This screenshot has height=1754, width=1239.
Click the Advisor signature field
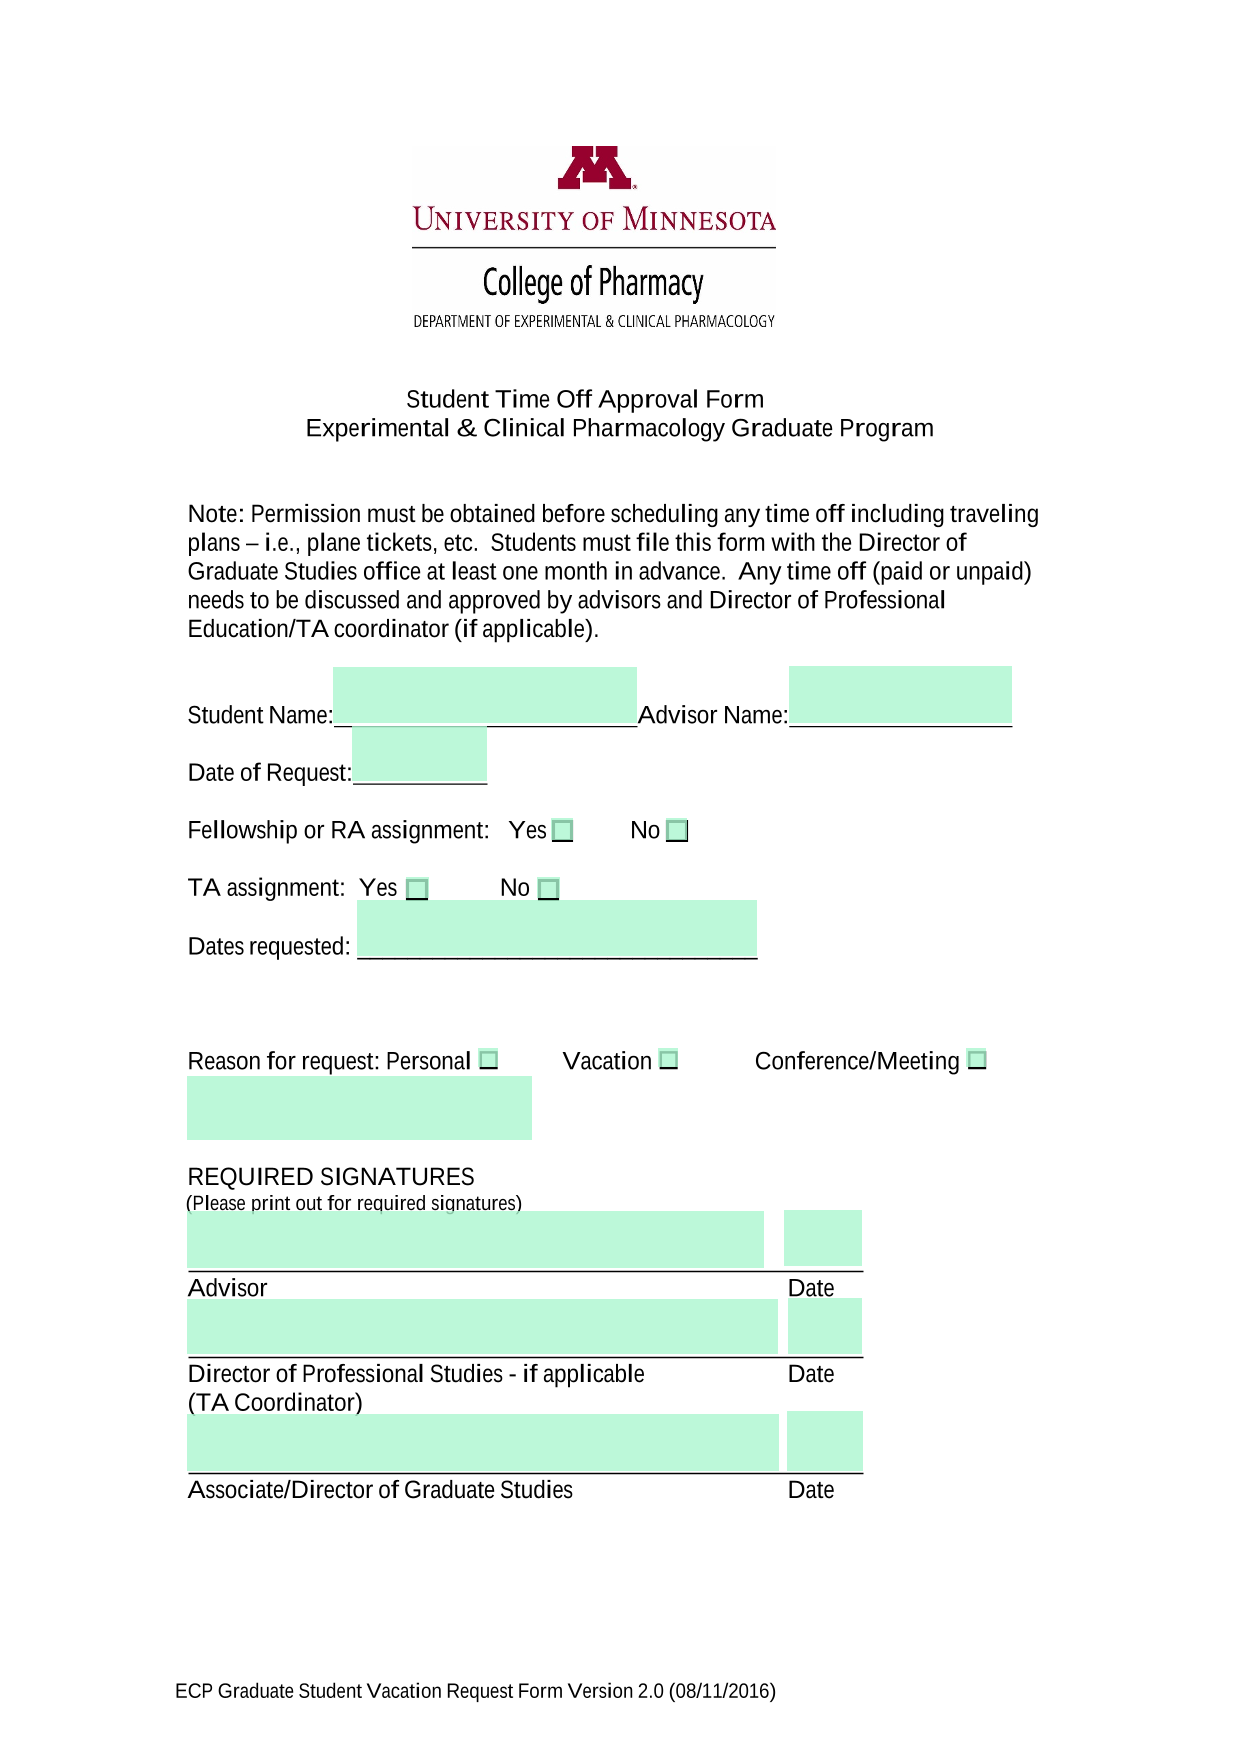[475, 1240]
